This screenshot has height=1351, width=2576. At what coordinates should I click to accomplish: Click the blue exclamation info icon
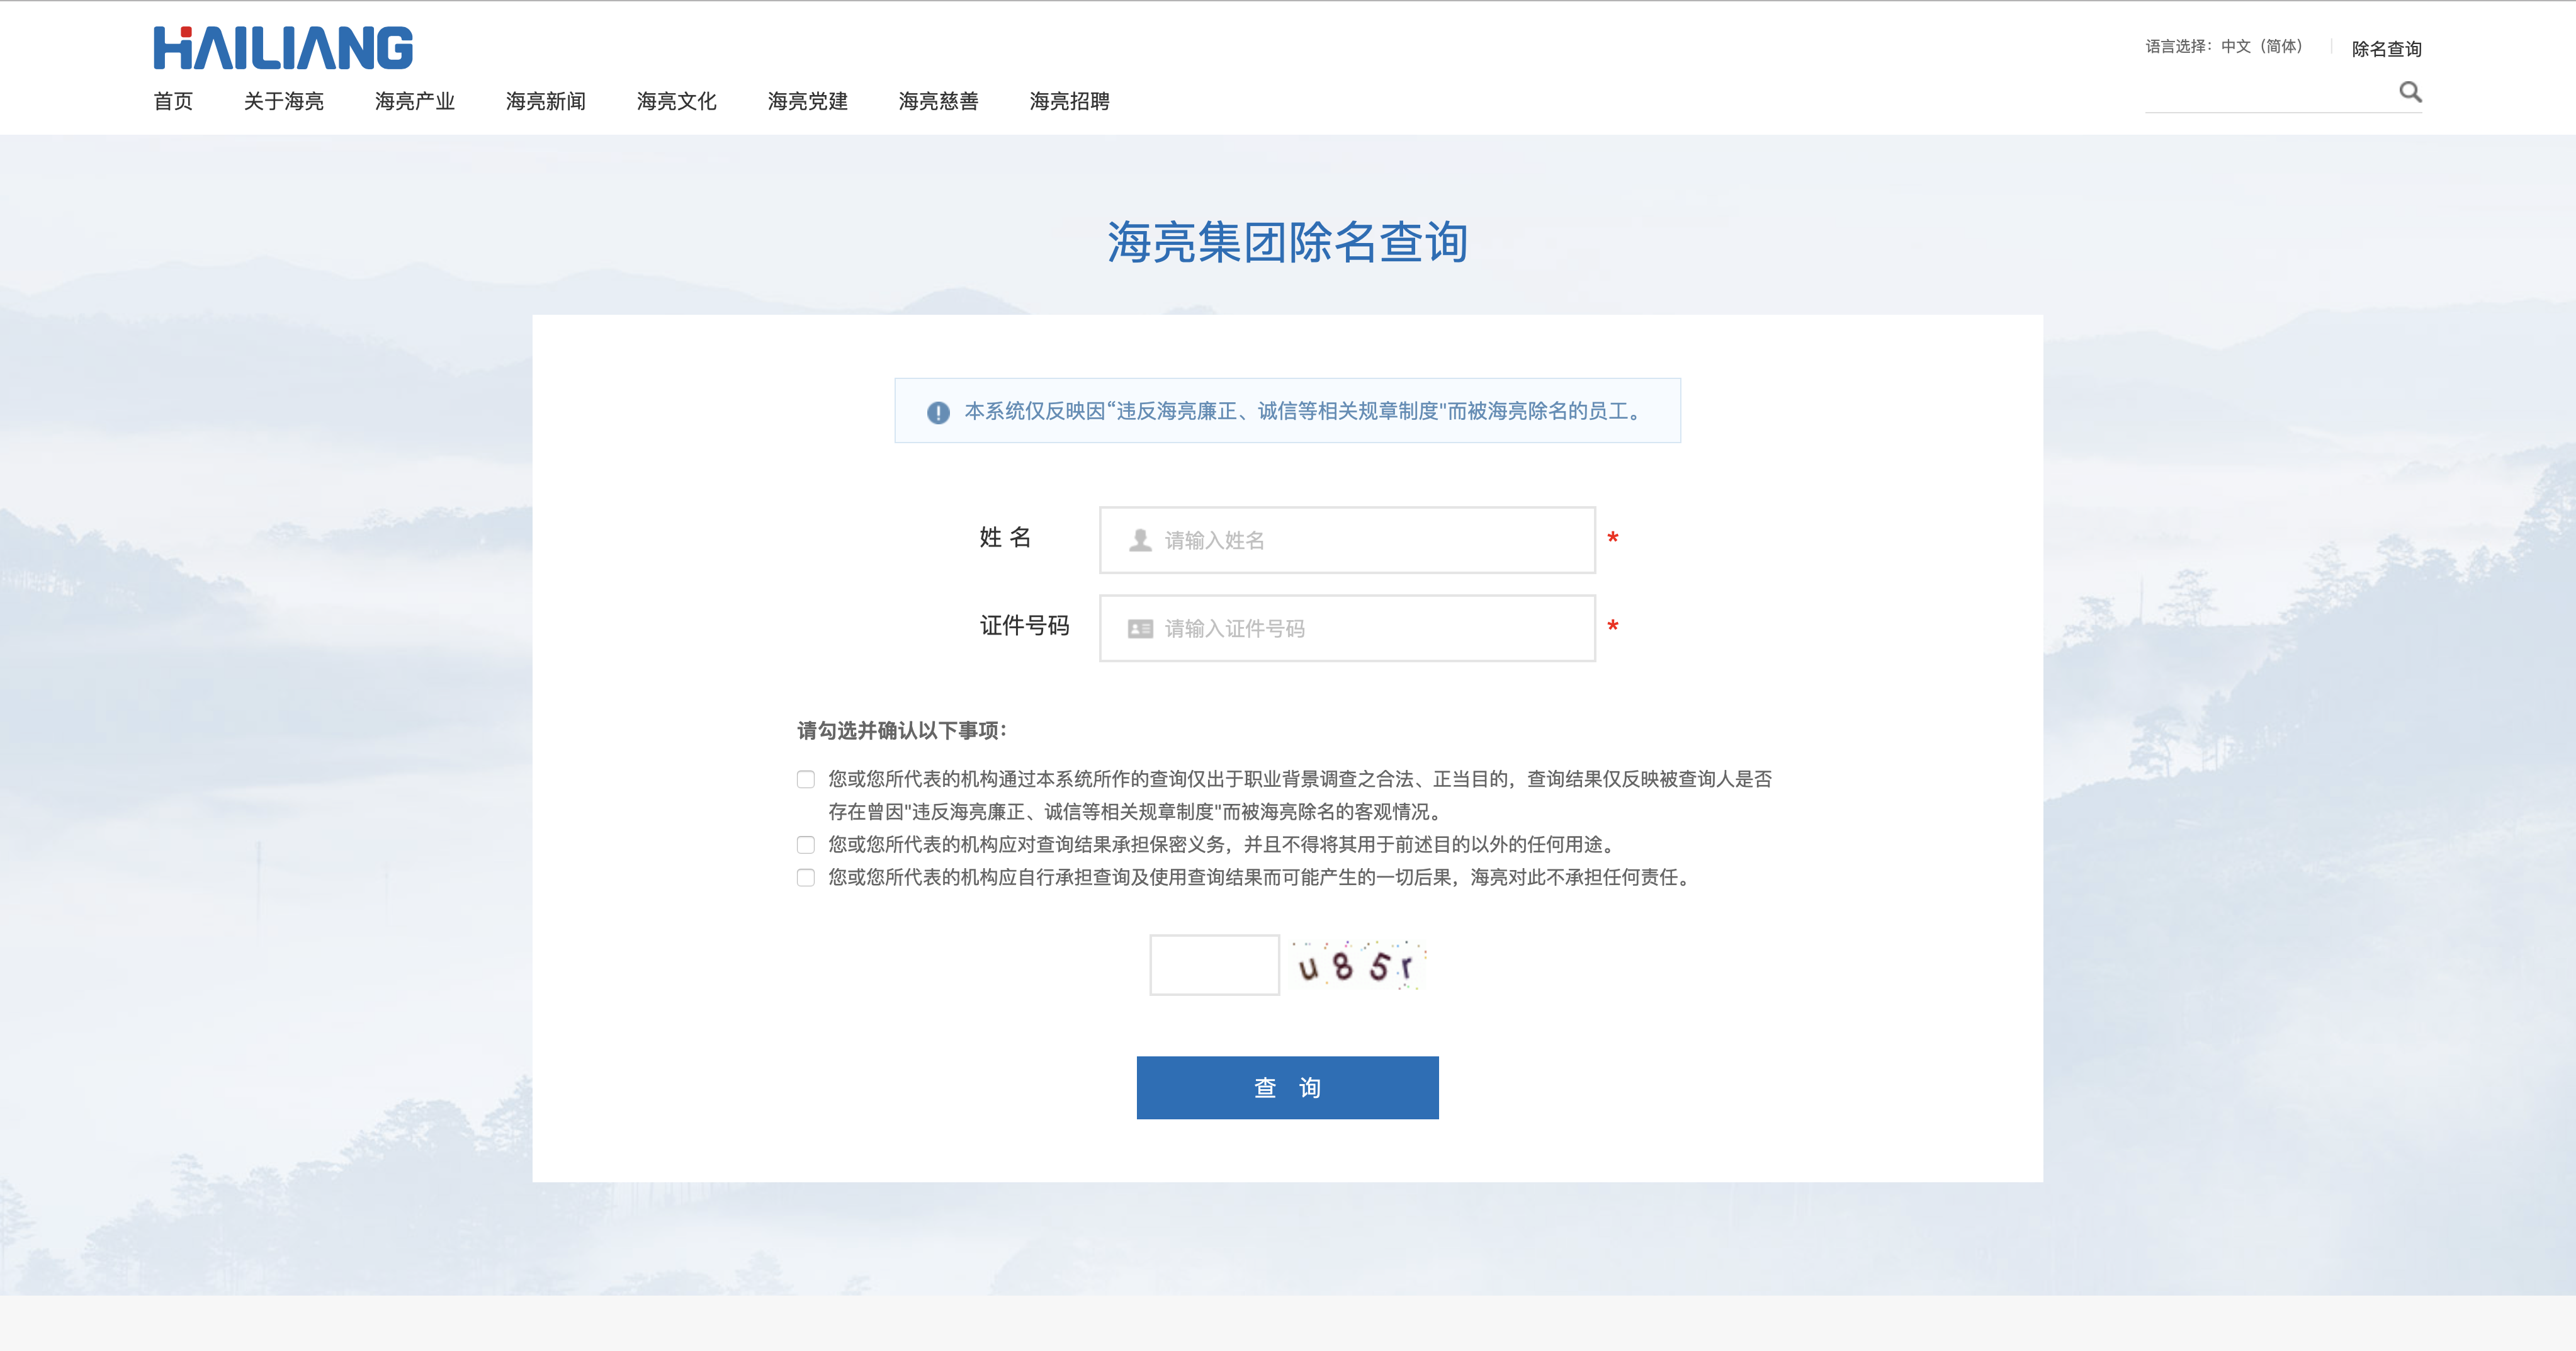[x=938, y=412]
